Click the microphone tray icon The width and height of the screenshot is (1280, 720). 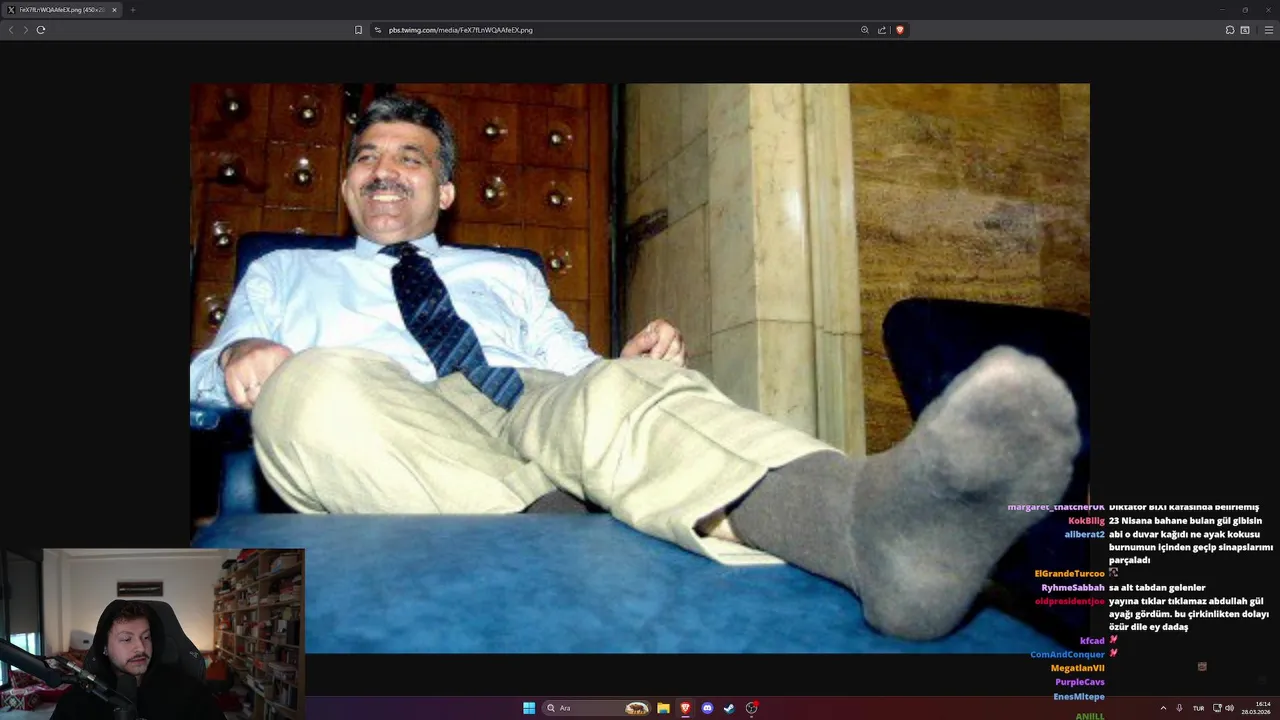(x=1179, y=708)
